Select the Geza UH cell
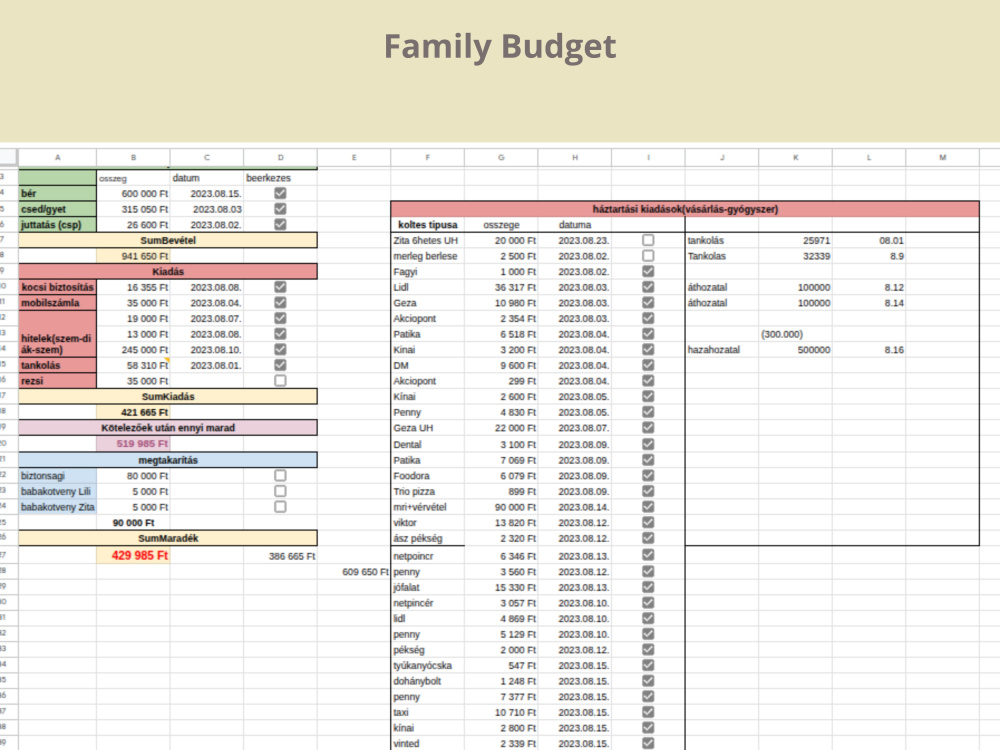This screenshot has width=1000, height=750. click(x=427, y=428)
